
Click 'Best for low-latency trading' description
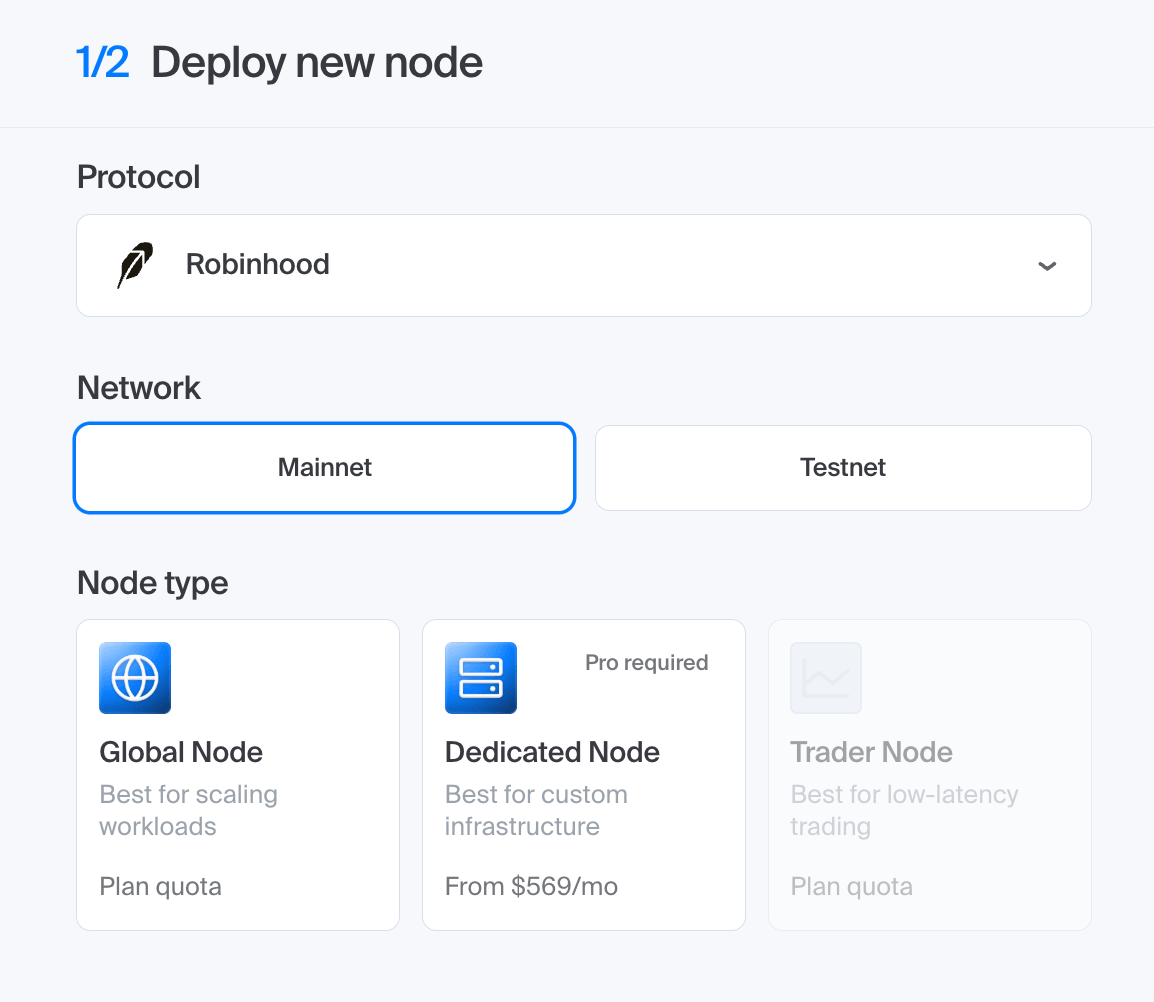click(x=905, y=811)
